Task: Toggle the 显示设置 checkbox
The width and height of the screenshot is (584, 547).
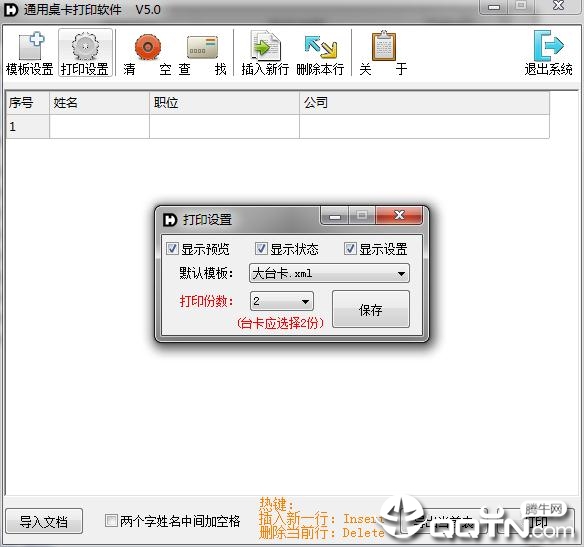Action: click(350, 248)
